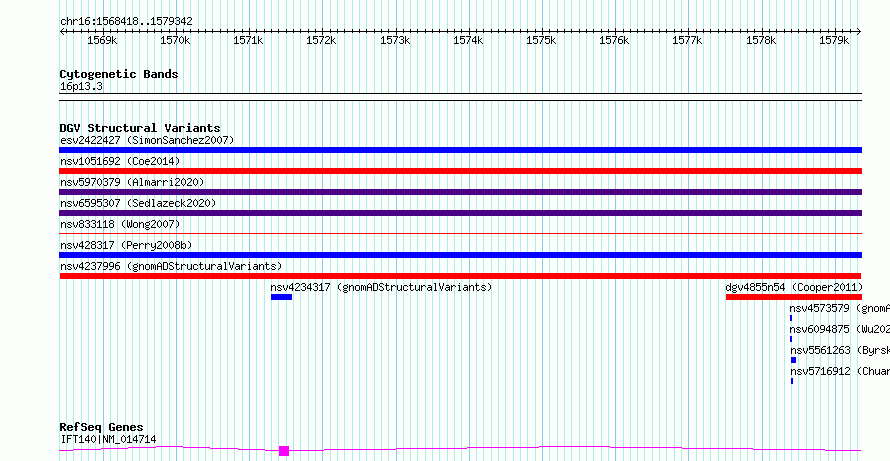Select the nsv428317 blue variant bar
The image size is (890, 461).
point(460,255)
